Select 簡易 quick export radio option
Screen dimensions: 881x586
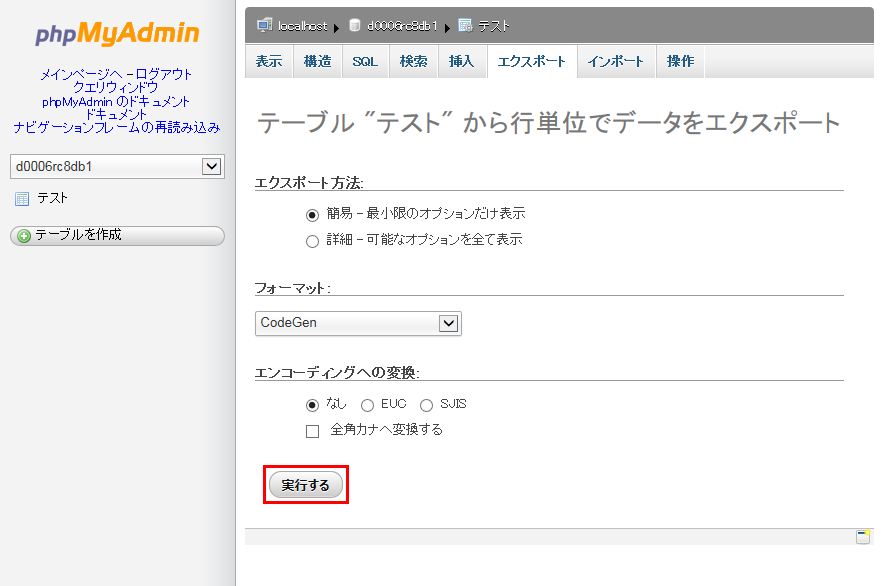tap(312, 214)
